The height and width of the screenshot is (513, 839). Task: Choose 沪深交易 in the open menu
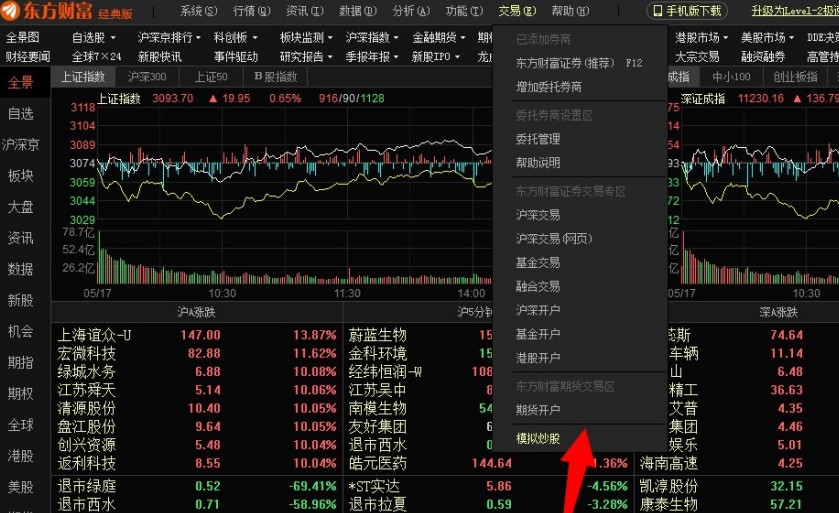click(538, 215)
